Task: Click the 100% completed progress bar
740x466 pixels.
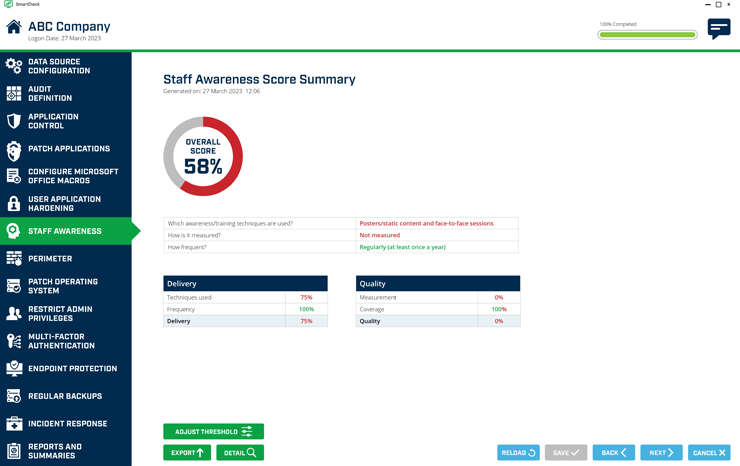Action: (x=647, y=35)
